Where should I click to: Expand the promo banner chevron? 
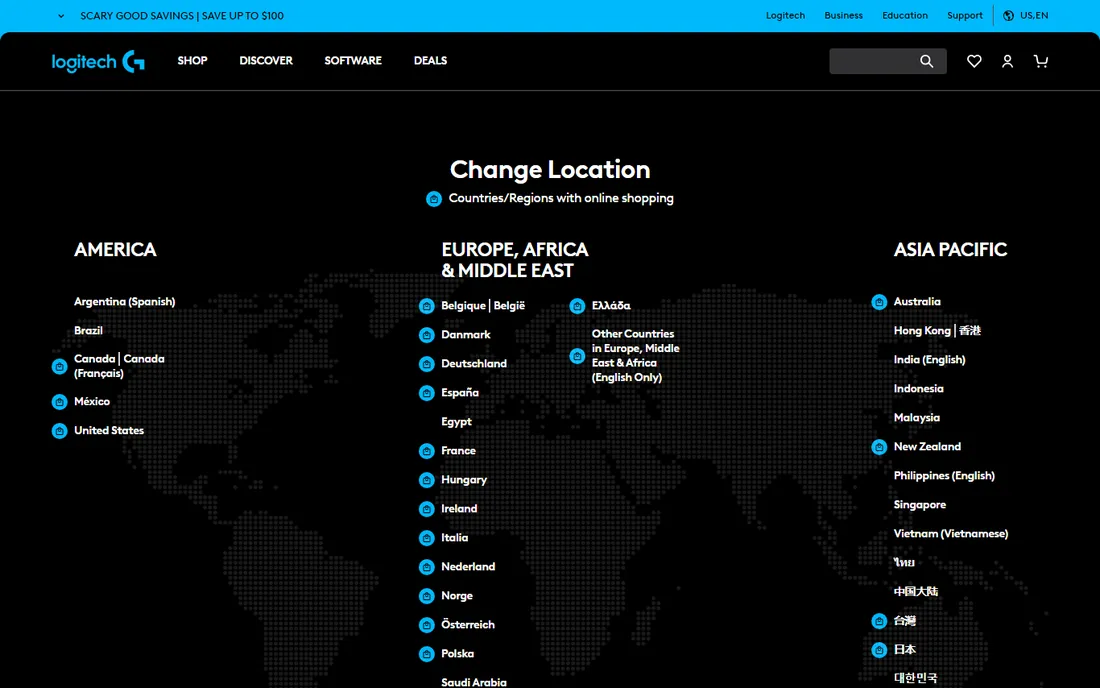click(61, 15)
